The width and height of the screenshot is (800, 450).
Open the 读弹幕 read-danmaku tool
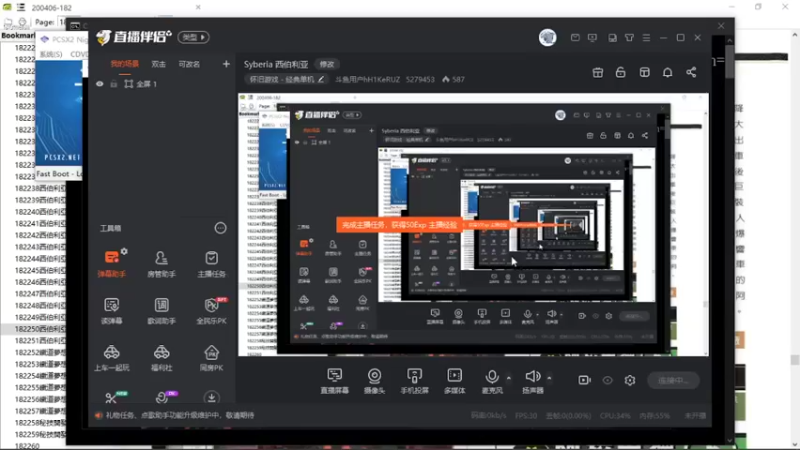pos(111,311)
